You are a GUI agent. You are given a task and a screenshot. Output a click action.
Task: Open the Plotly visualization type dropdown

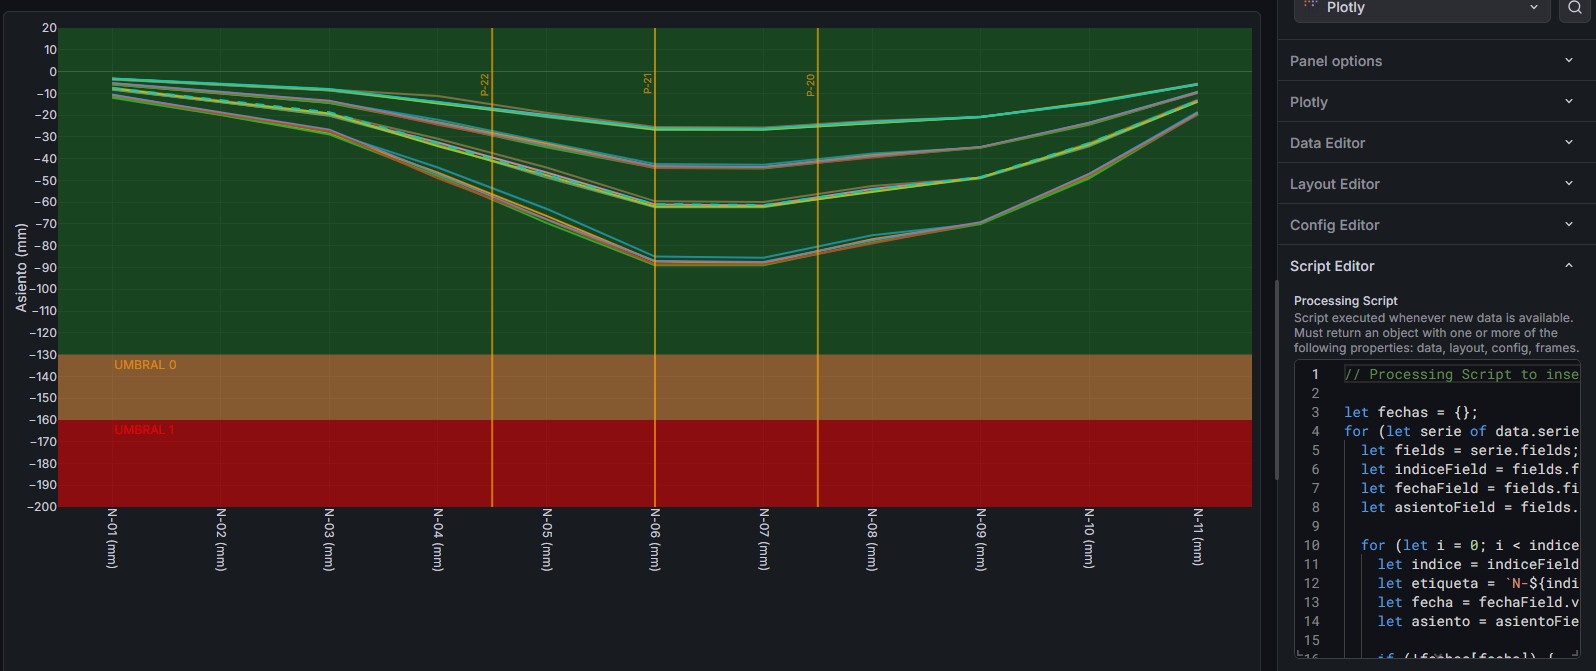pos(1421,8)
